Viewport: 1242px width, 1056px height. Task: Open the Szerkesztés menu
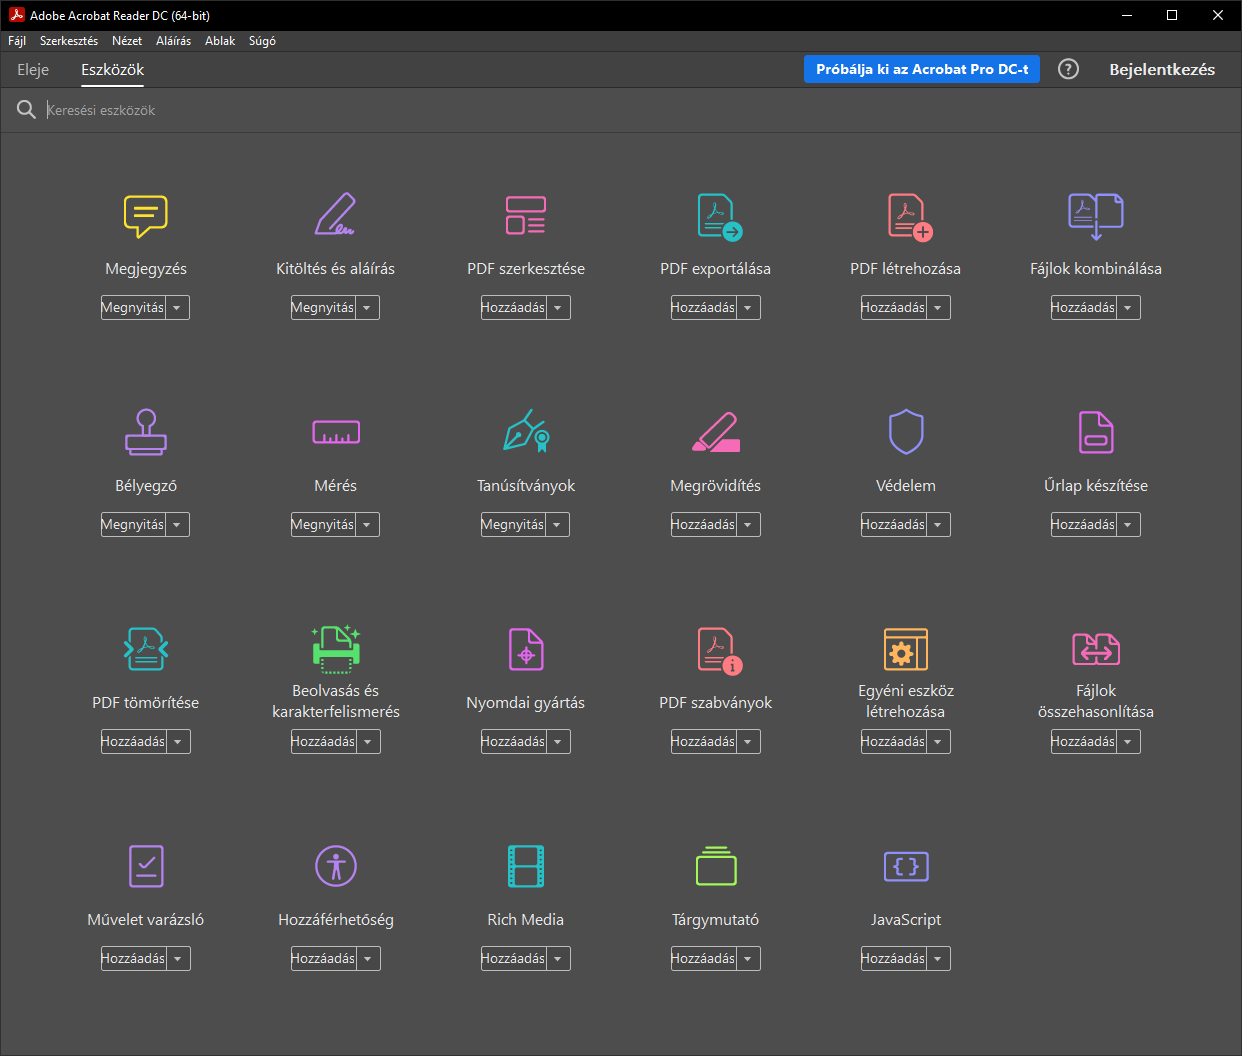click(x=69, y=41)
